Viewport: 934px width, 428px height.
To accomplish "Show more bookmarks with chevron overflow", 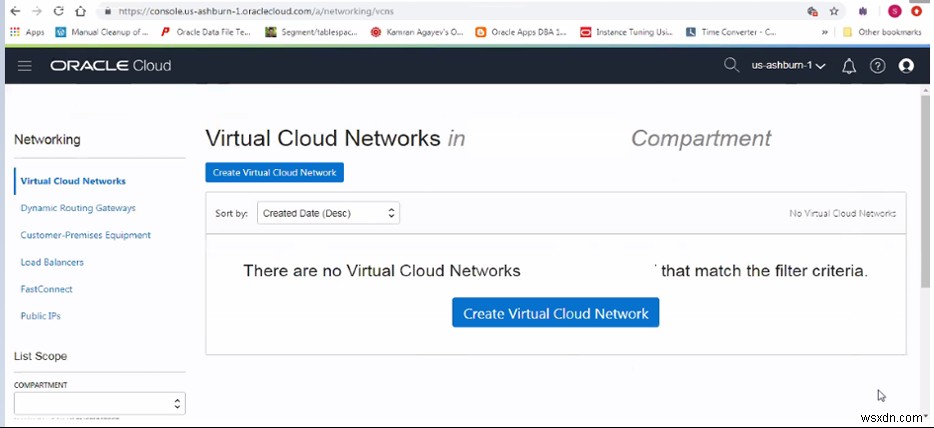I will pos(825,32).
